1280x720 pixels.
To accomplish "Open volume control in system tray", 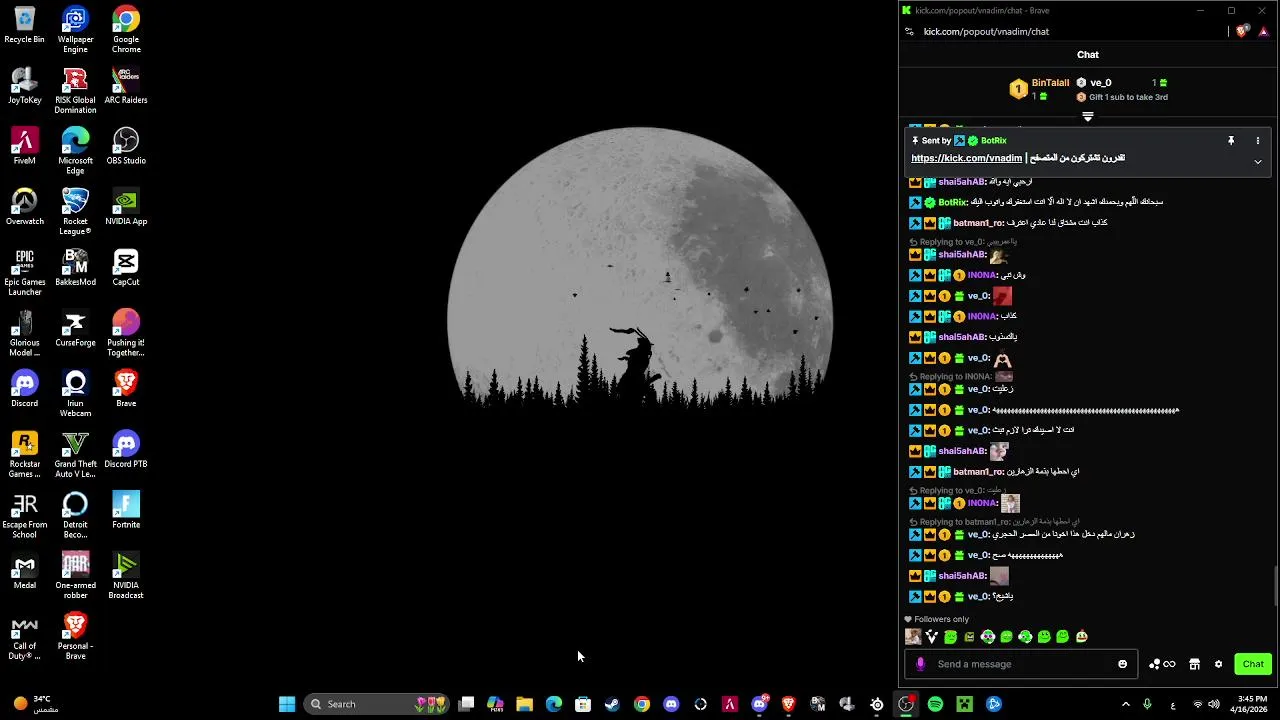I will [1214, 704].
